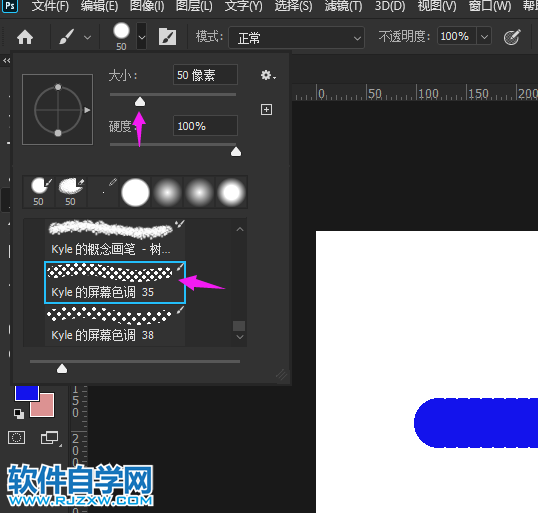This screenshot has height=513, width=538.
Task: Open the brush panel gear settings menu
Action: pos(268,75)
